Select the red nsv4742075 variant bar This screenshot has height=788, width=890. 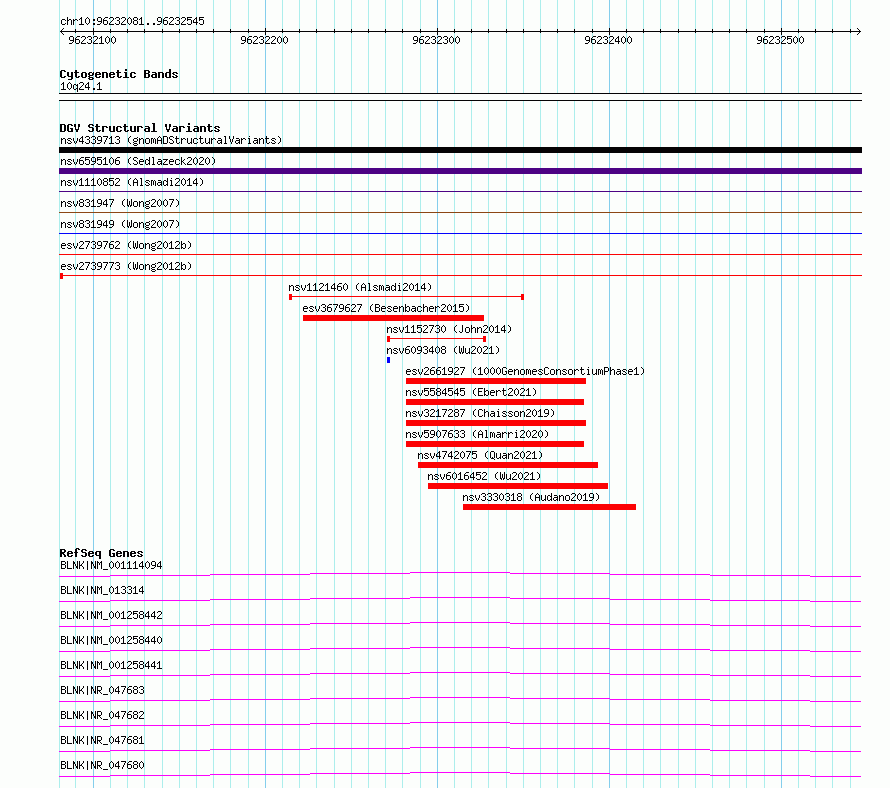508,465
